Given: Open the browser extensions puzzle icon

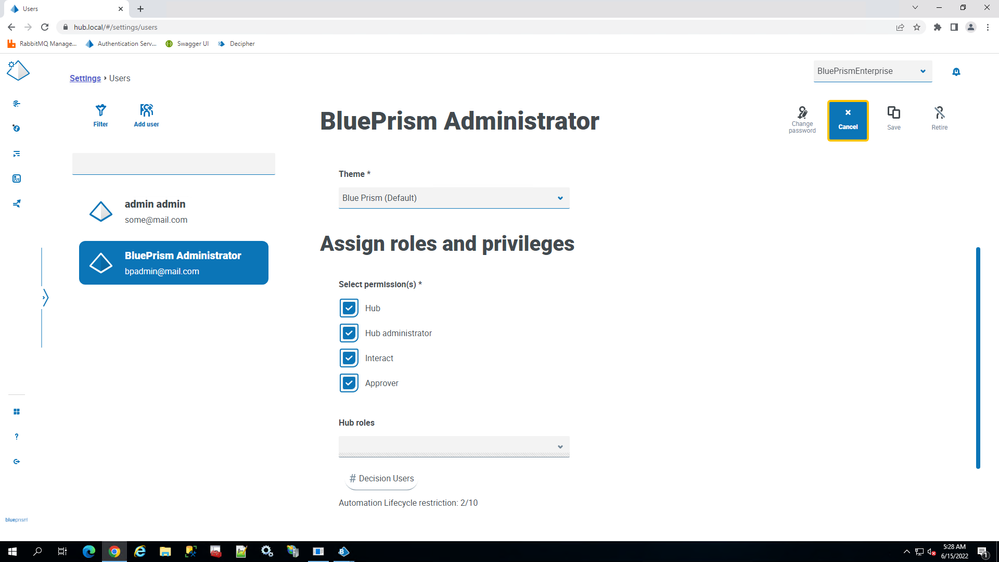Looking at the screenshot, I should [x=937, y=27].
